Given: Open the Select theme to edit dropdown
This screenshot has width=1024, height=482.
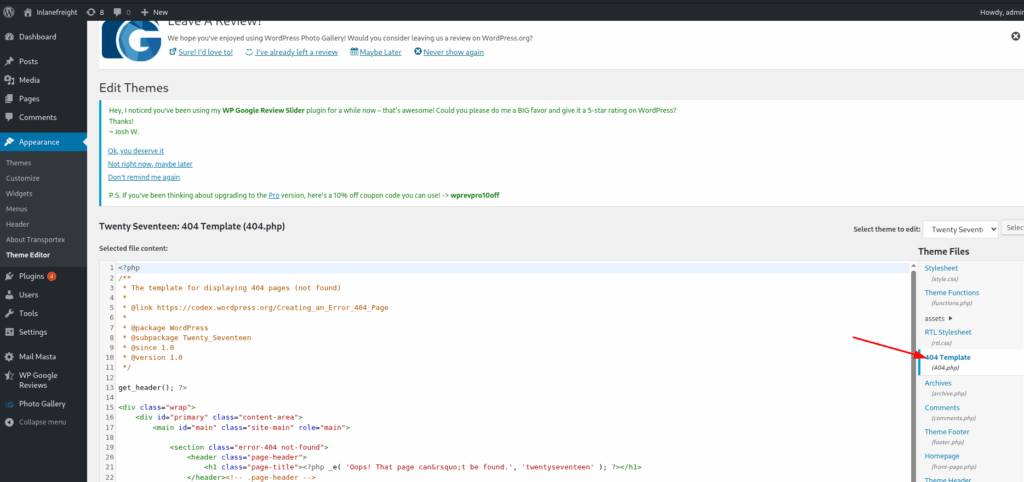Looking at the screenshot, I should point(959,228).
